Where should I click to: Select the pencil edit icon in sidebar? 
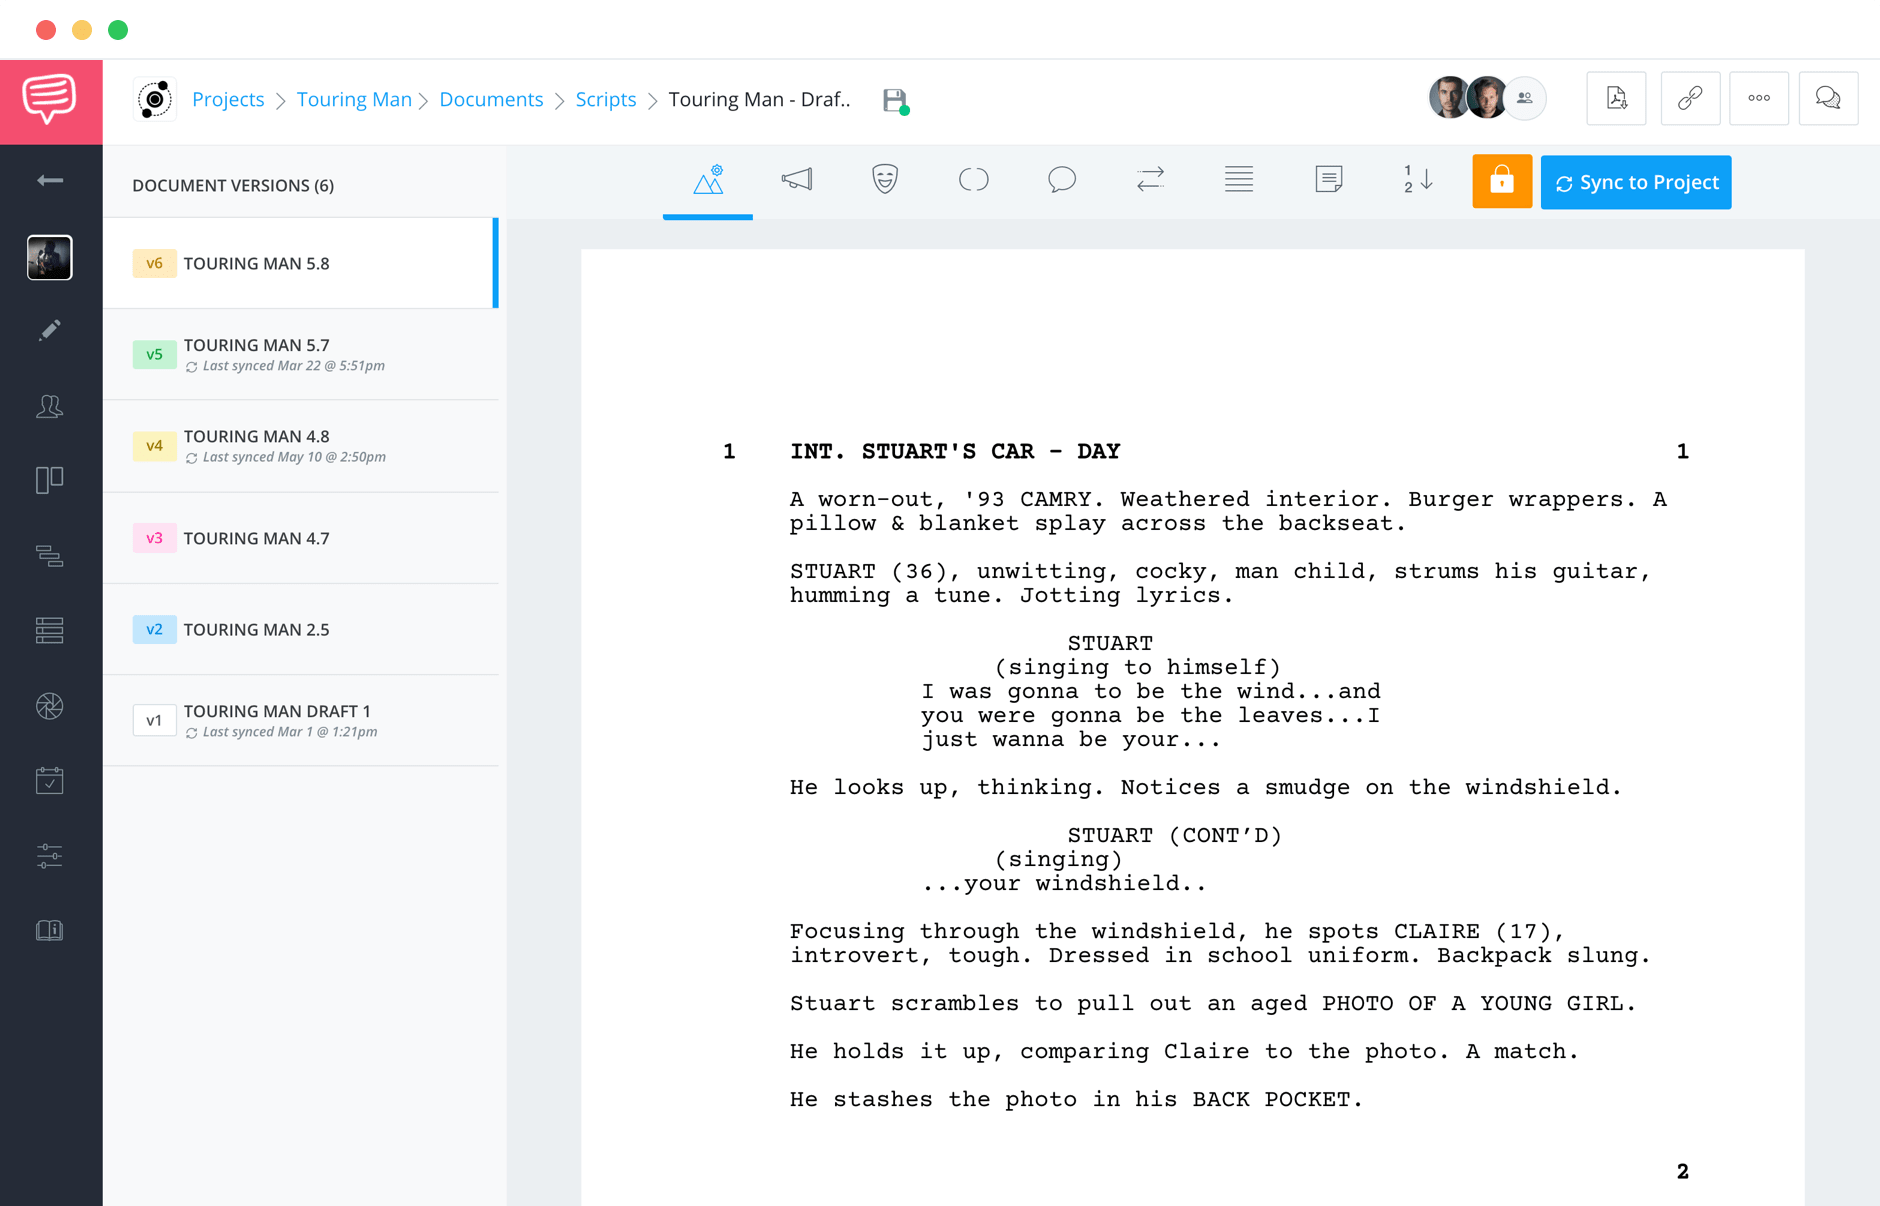point(50,330)
